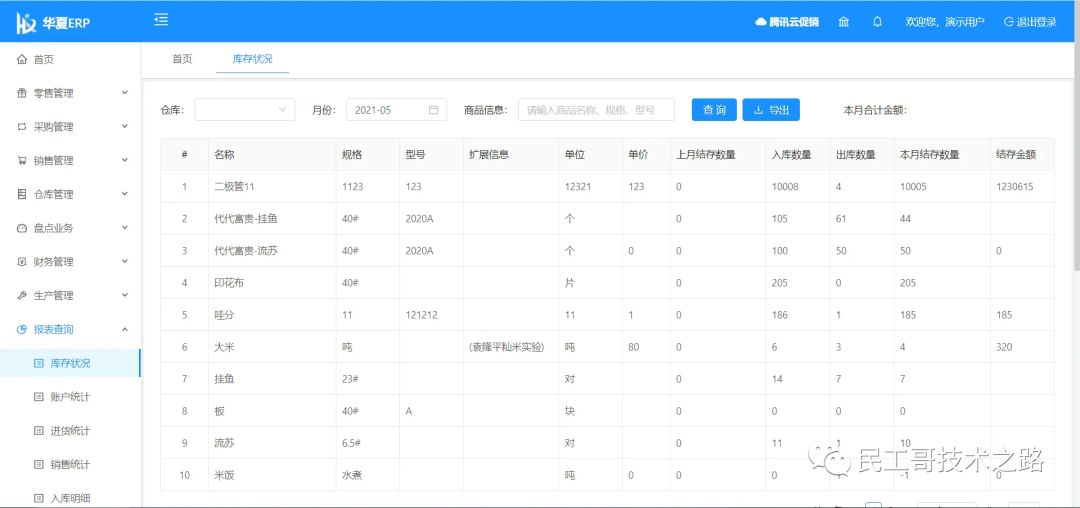This screenshot has height=508, width=1080.
Task: Collapse the 报表查询 menu chevron
Action: click(x=125, y=329)
